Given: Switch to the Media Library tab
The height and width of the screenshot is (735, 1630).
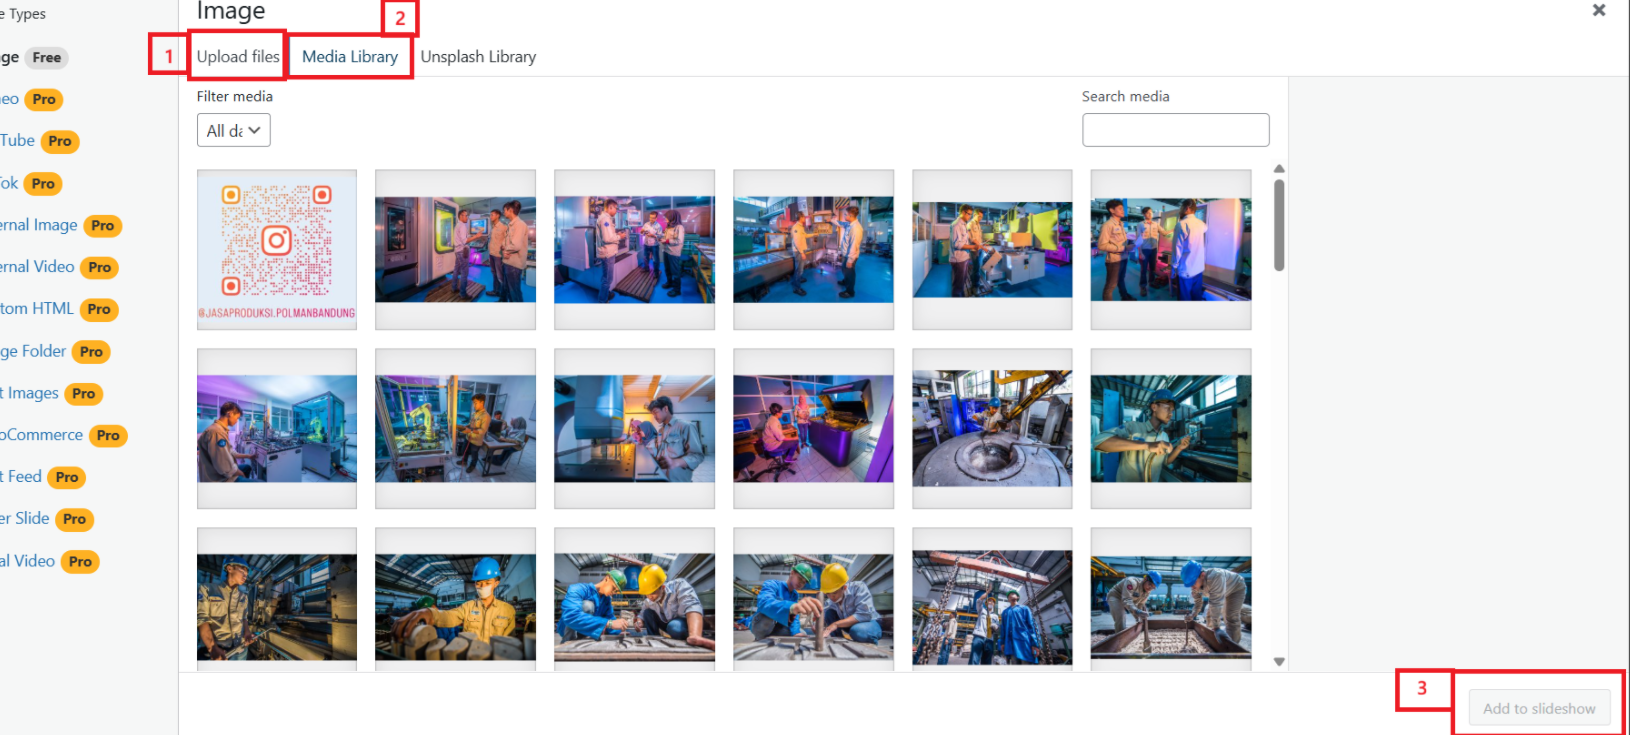Looking at the screenshot, I should pyautogui.click(x=350, y=57).
